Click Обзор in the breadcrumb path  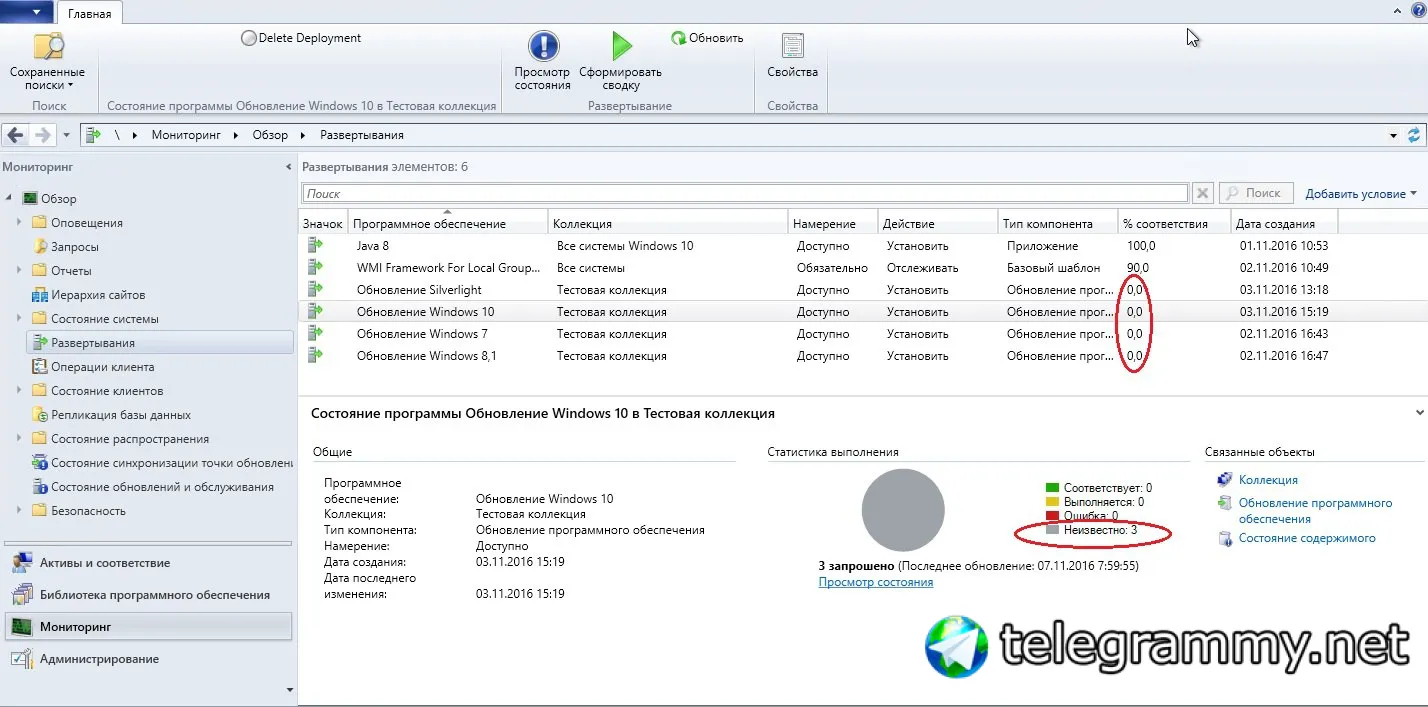[270, 135]
